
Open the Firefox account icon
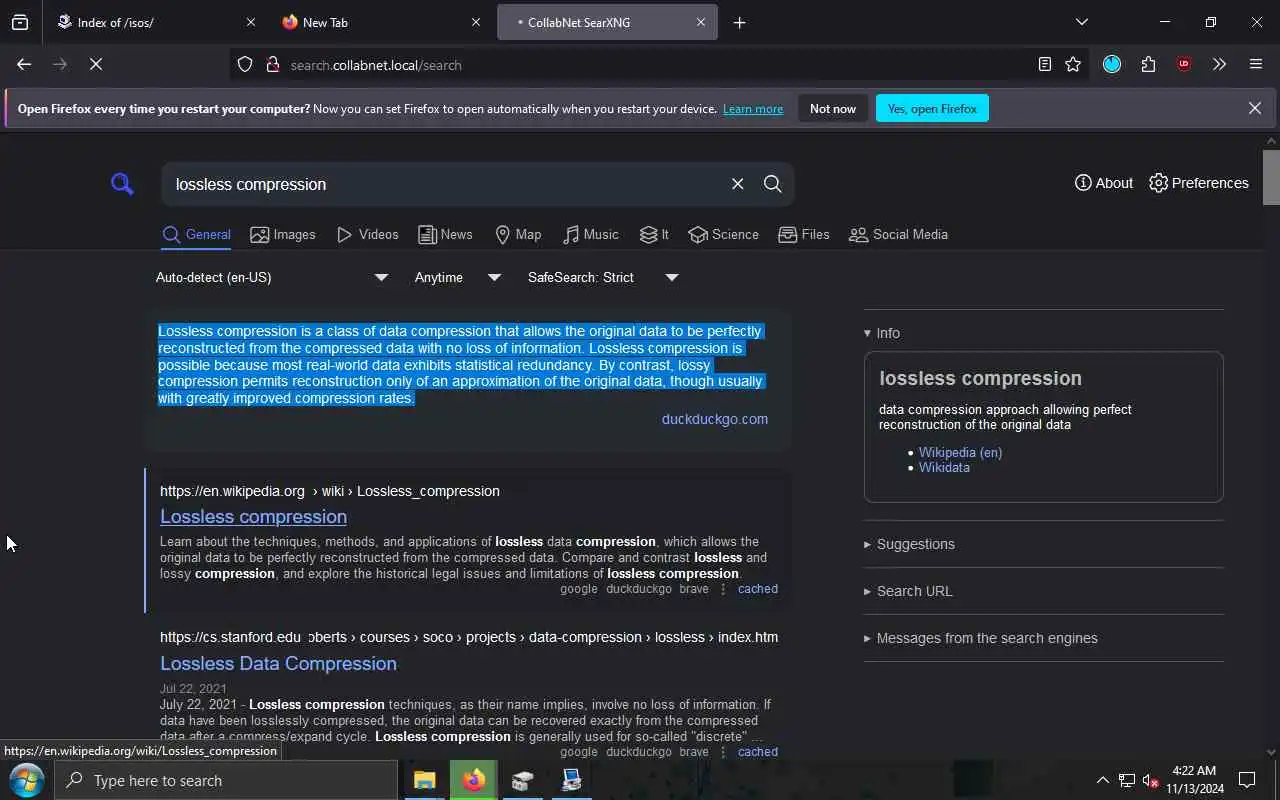(1112, 65)
